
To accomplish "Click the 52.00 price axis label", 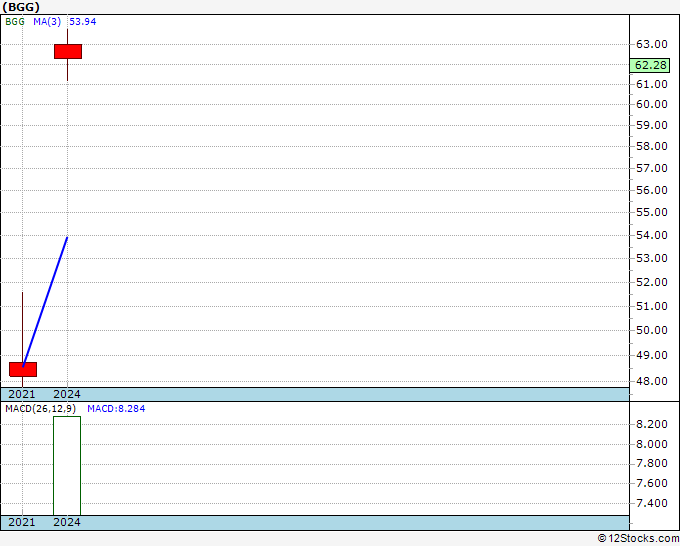I will (651, 282).
